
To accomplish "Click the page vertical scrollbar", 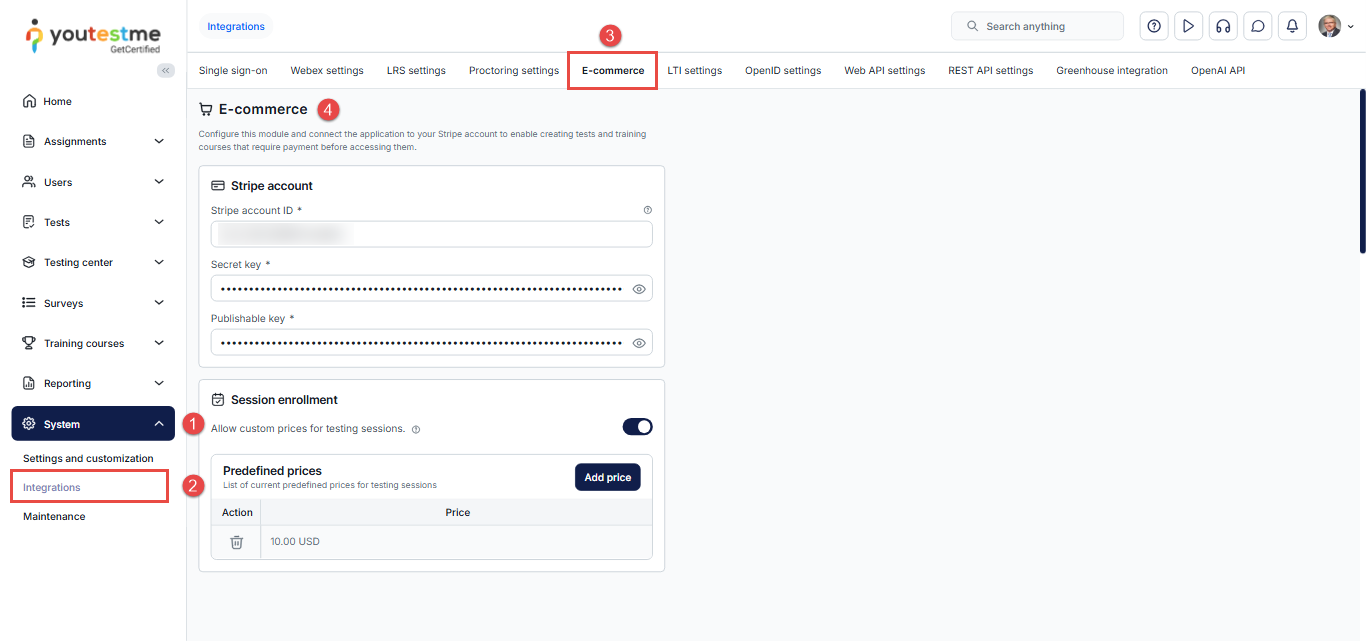I will pos(1362,171).
